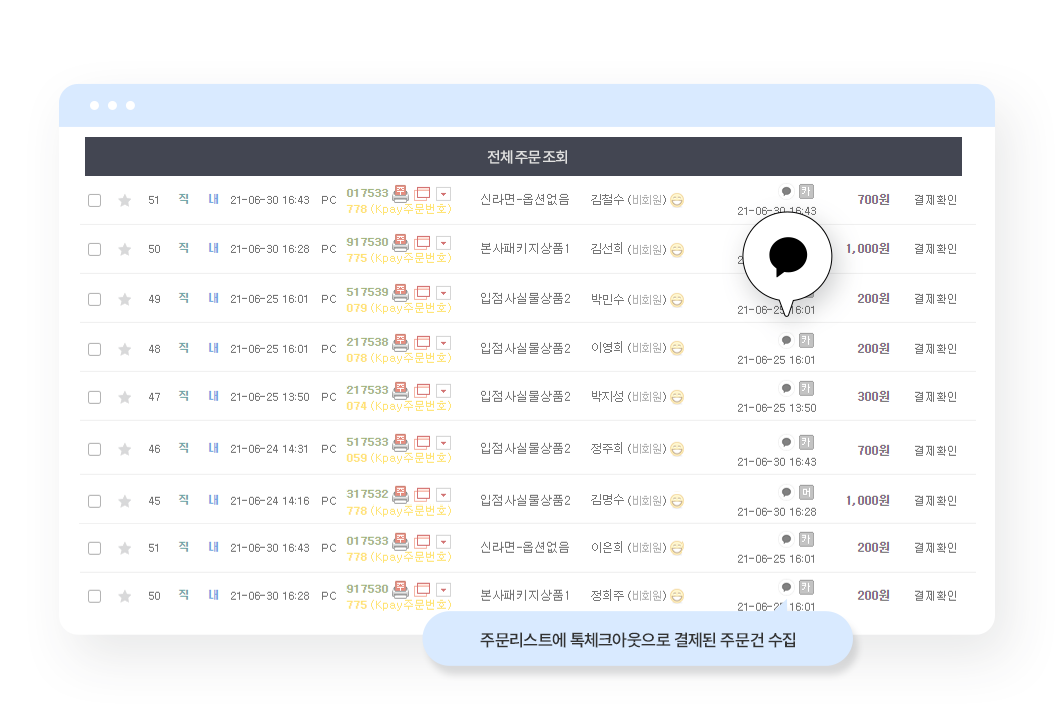Click the chat bubble icon on the 이영희 order row
Image resolution: width=1055 pixels, height=704 pixels.
(x=786, y=340)
